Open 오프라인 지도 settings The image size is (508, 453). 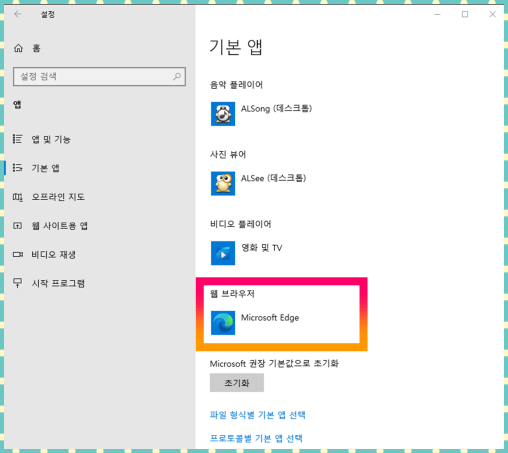click(x=58, y=197)
